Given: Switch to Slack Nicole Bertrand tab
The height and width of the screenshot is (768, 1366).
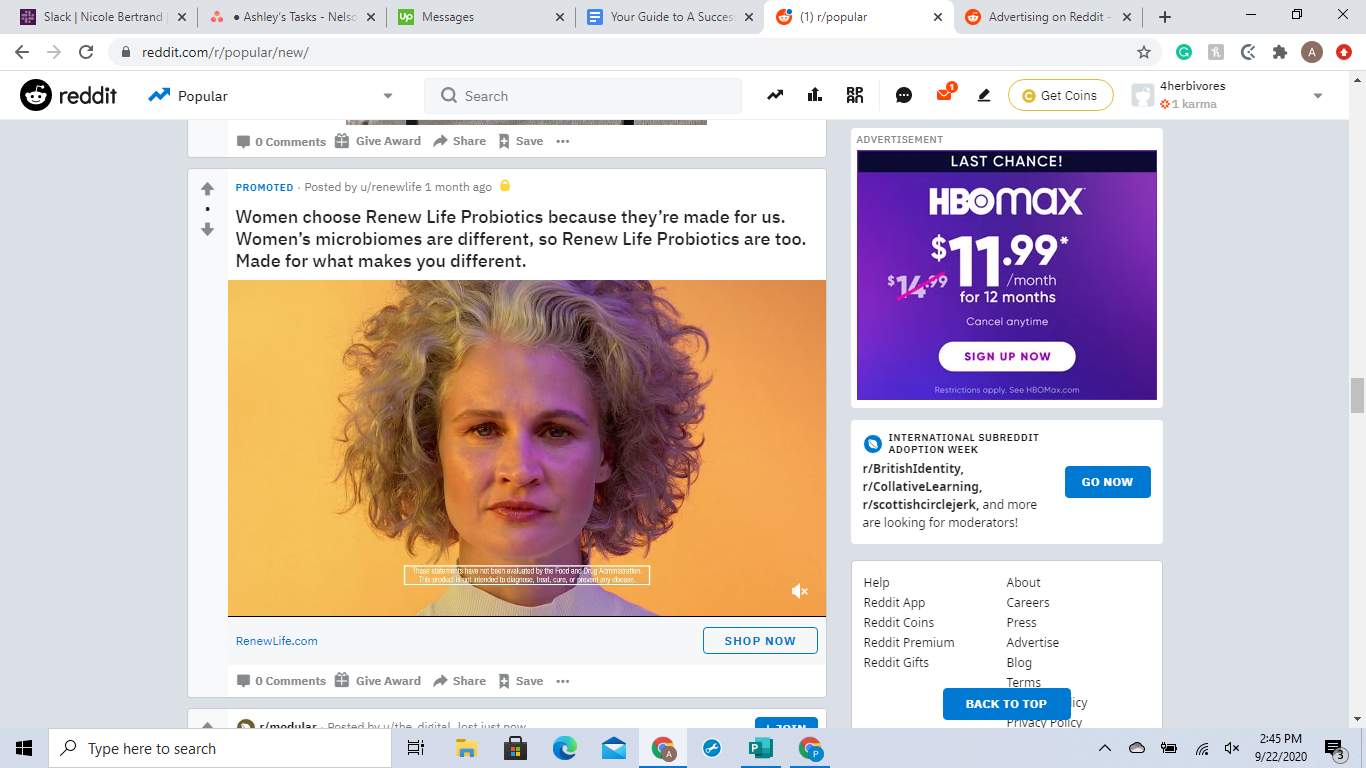Looking at the screenshot, I should [x=104, y=17].
